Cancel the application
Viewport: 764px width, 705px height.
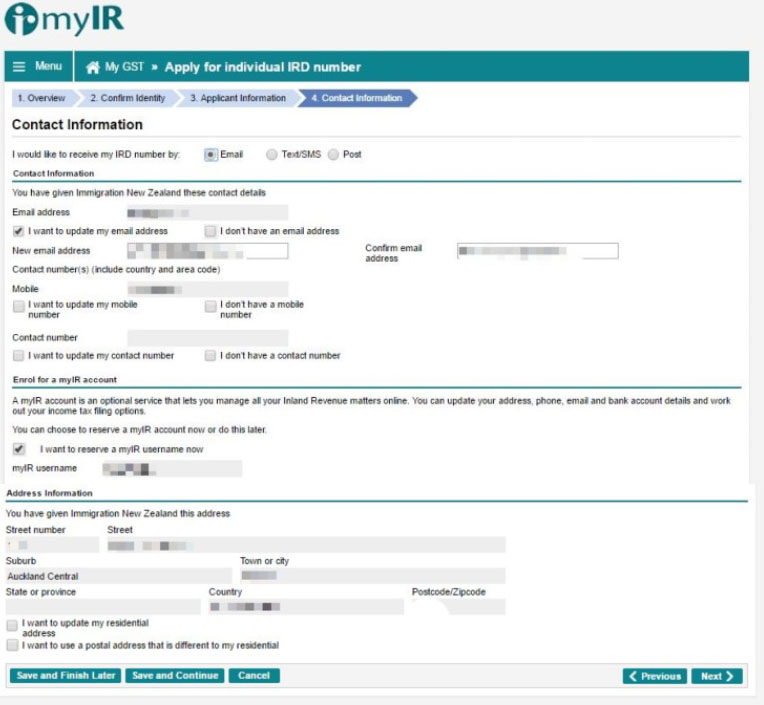click(x=254, y=675)
